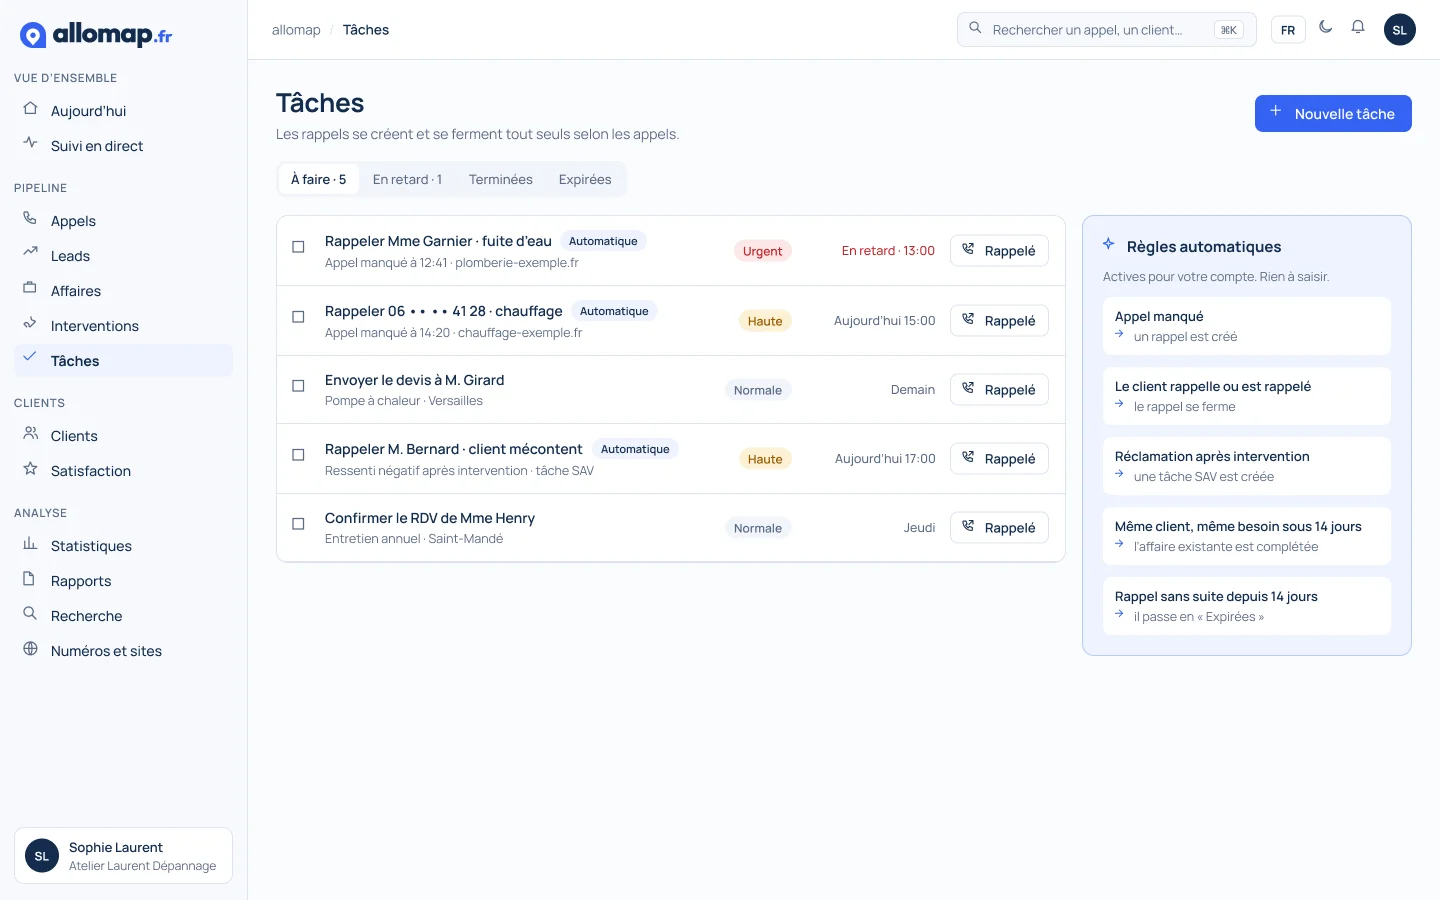Viewport: 1440px width, 900px height.
Task: Open the SL avatar in top bar
Action: tap(1400, 30)
